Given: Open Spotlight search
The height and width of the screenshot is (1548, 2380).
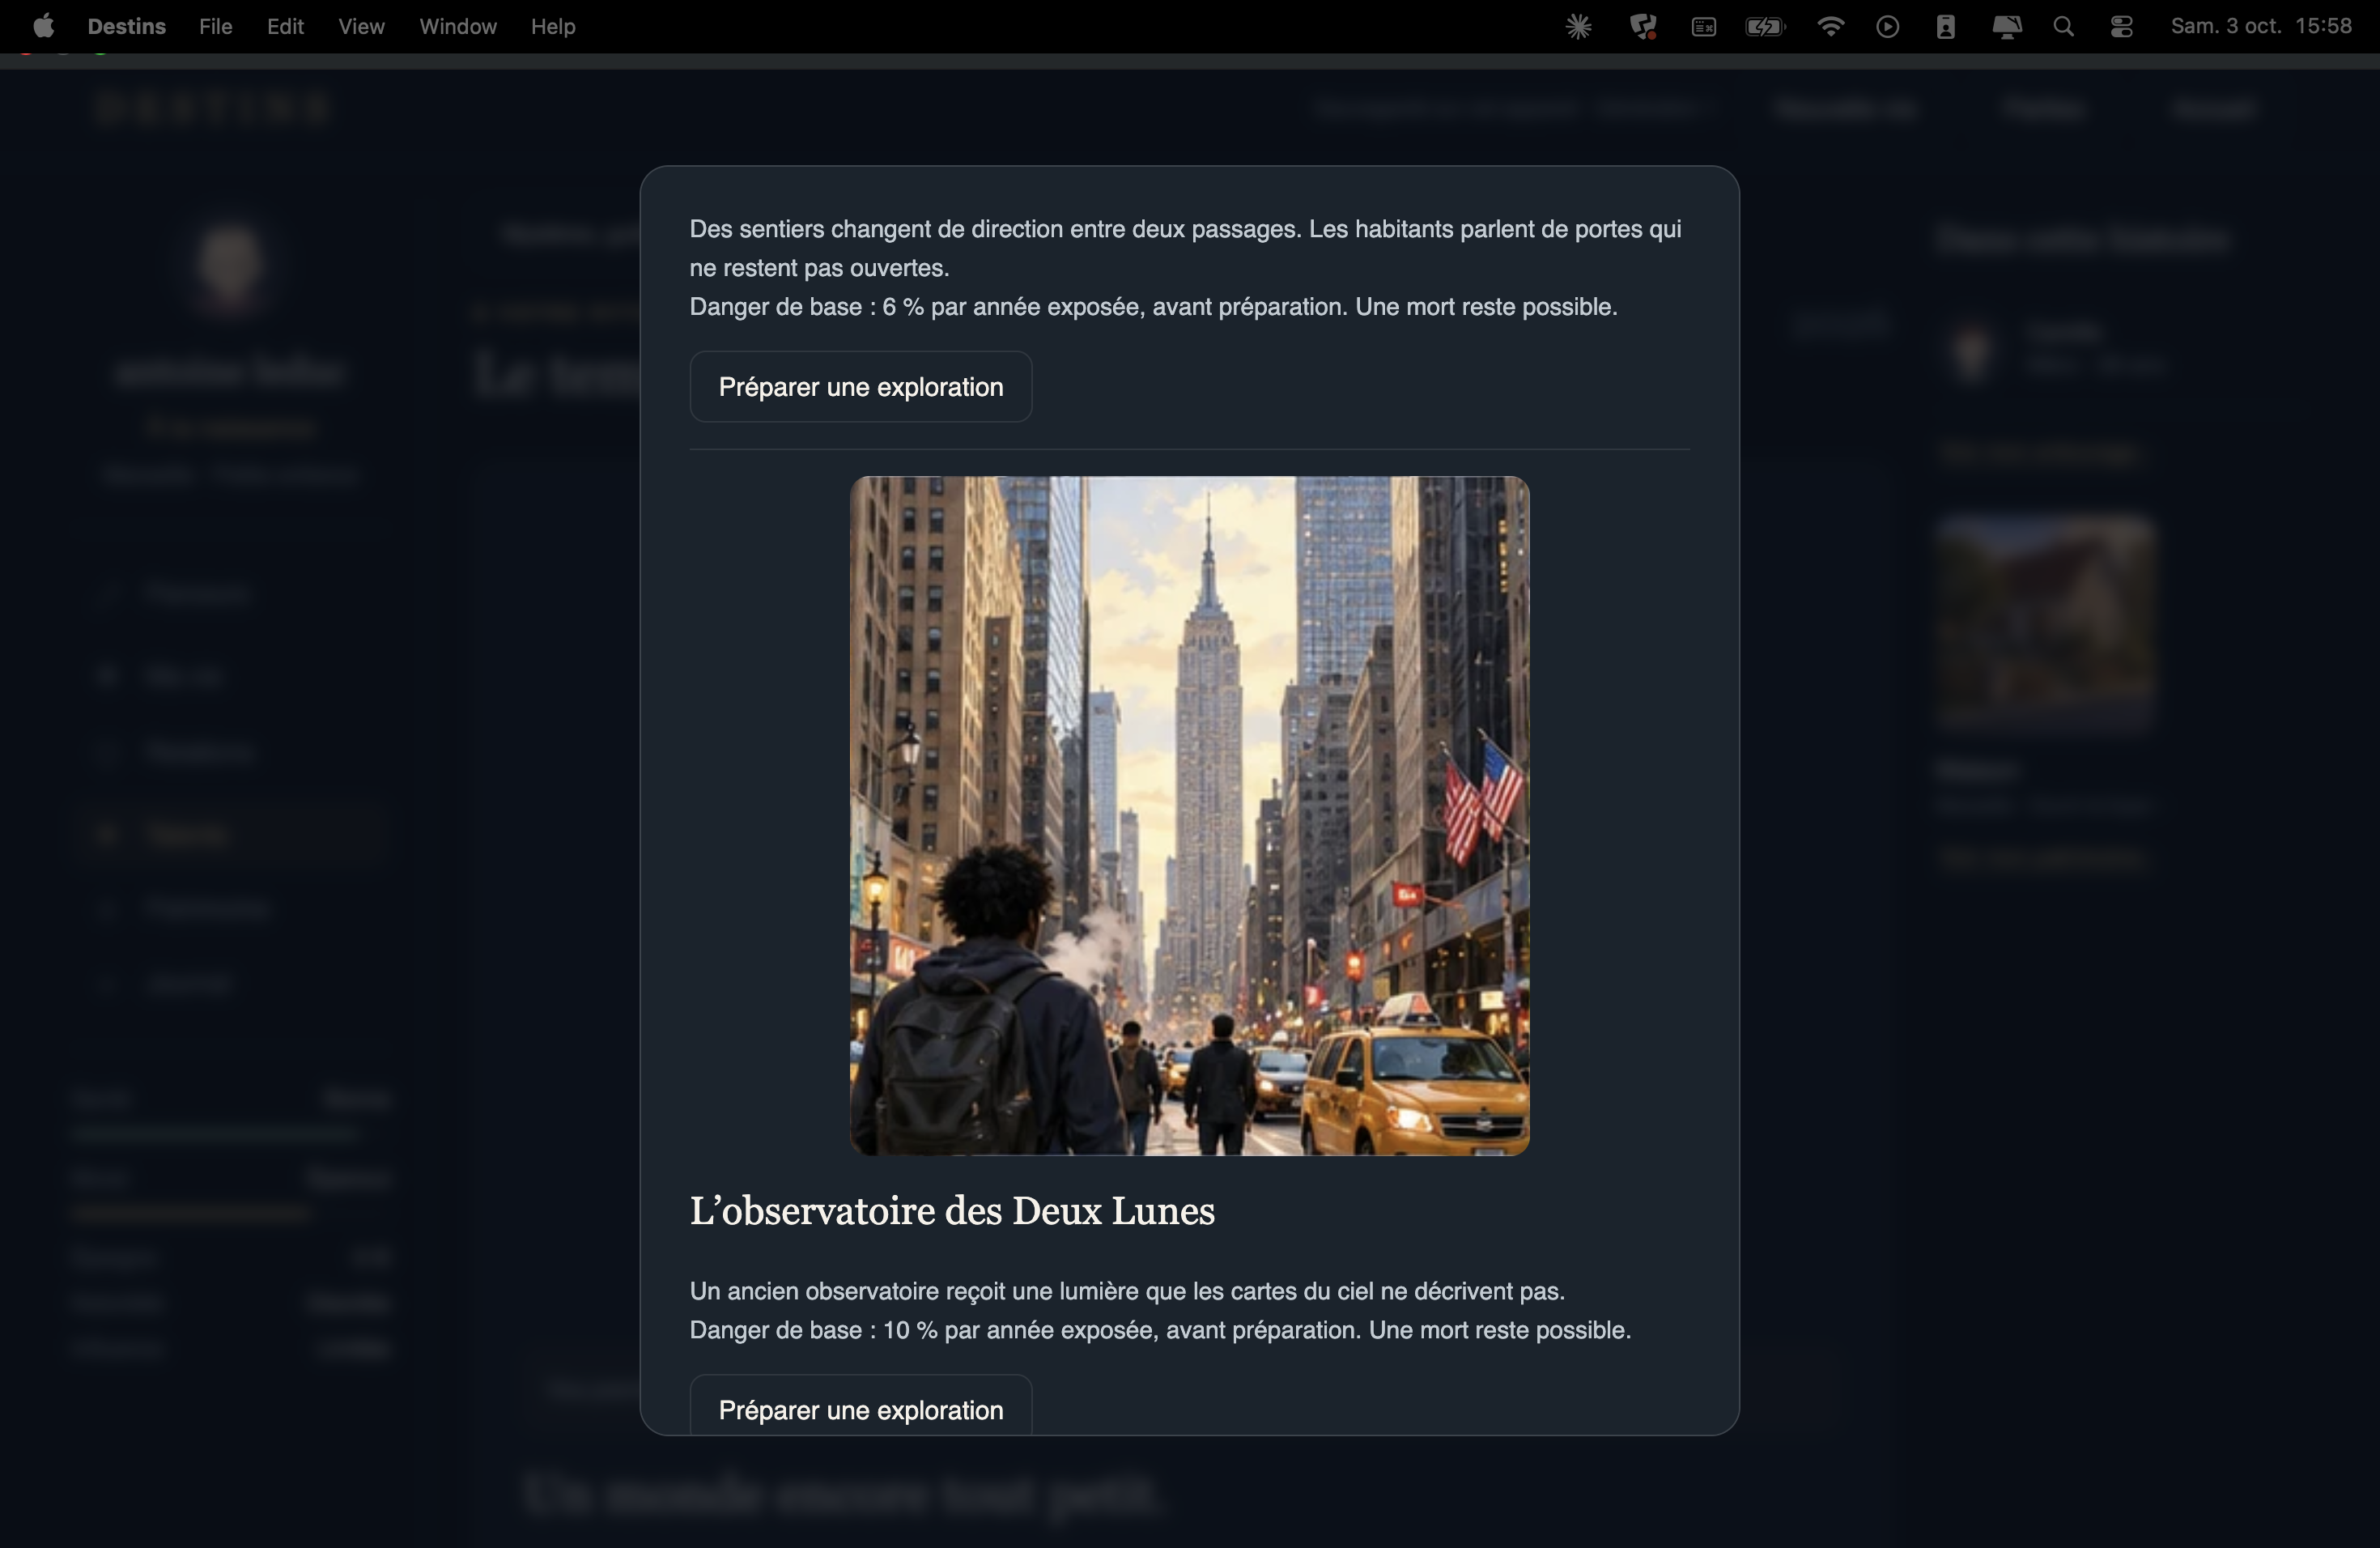Looking at the screenshot, I should [2063, 27].
